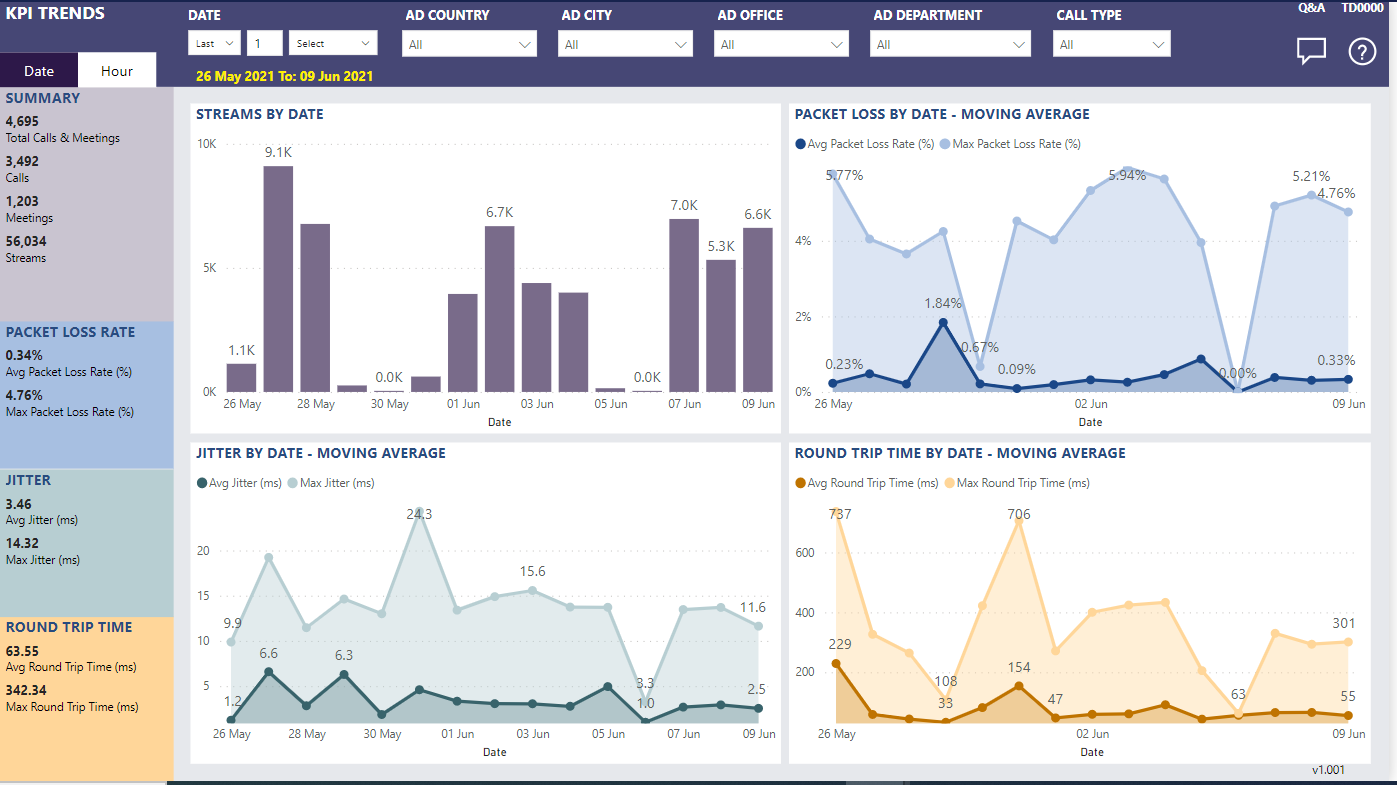
Task: Click the '26 May 2021 To: 09 Jun 2021' text
Action: [x=282, y=74]
